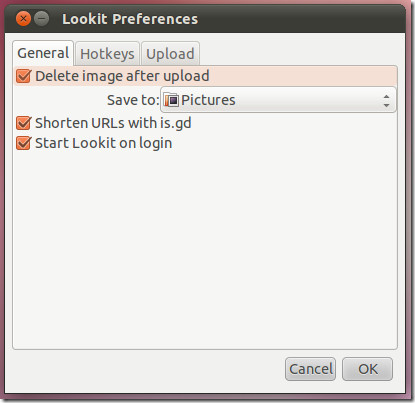
Task: Click the Cancel button
Action: 310,369
